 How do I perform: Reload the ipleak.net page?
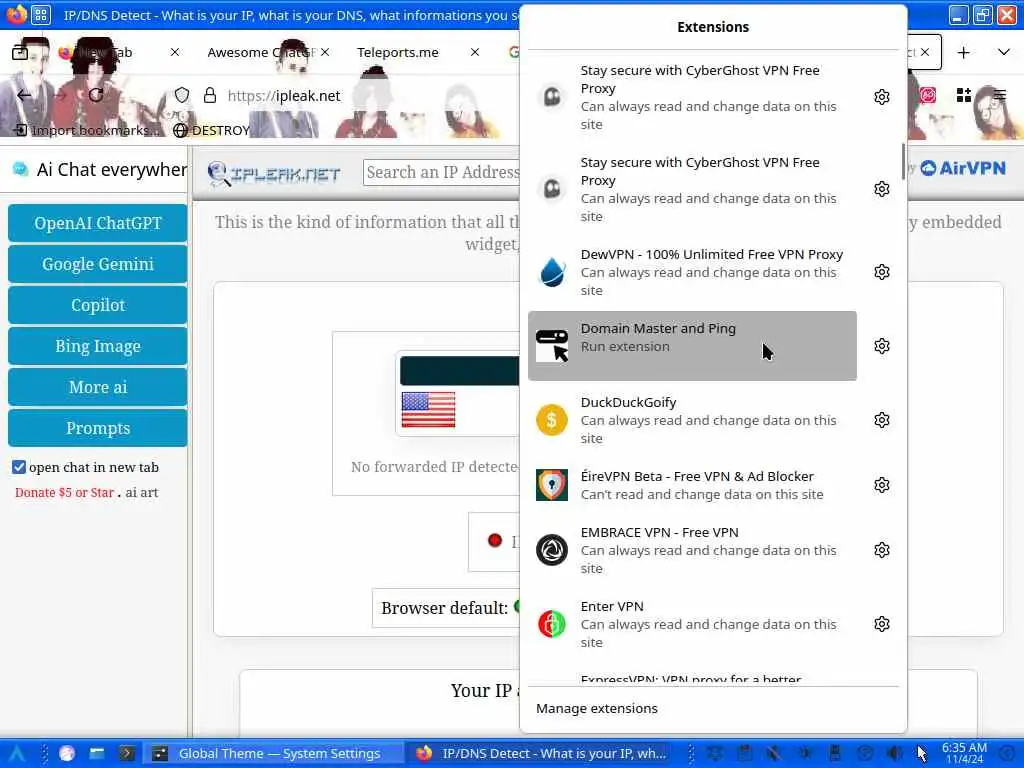[96, 95]
